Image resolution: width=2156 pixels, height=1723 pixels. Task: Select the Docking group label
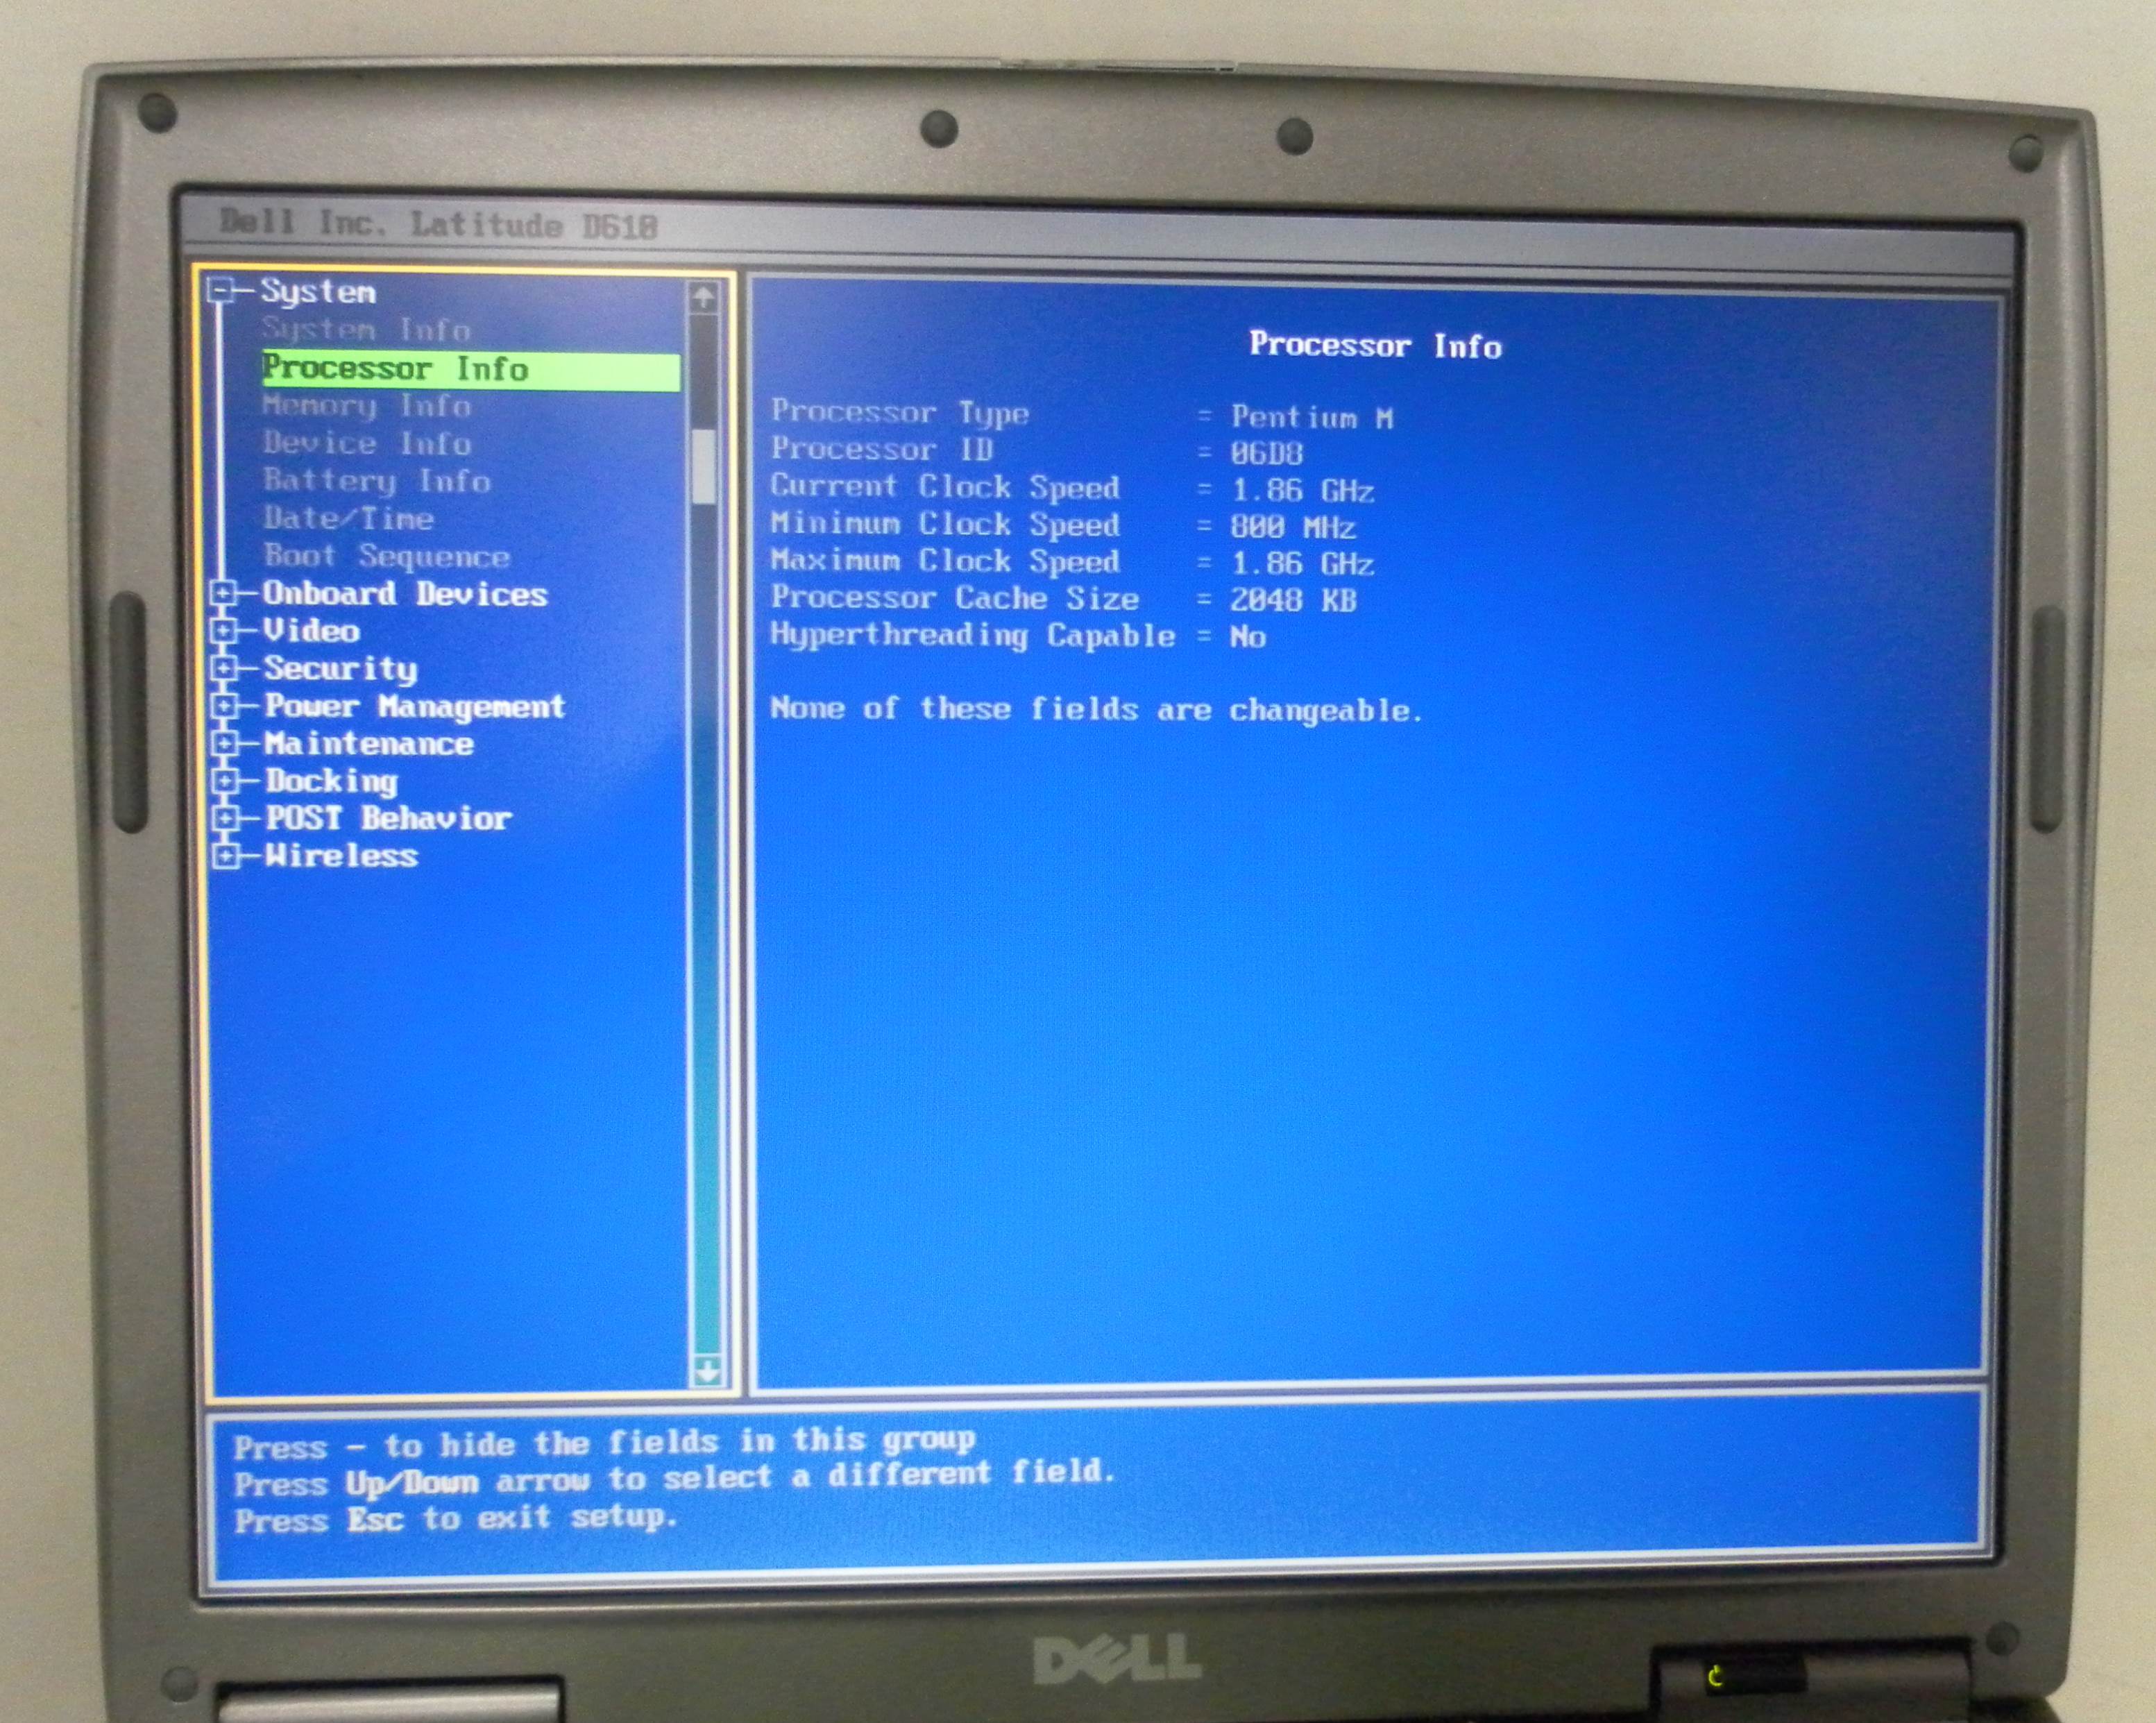point(331,782)
